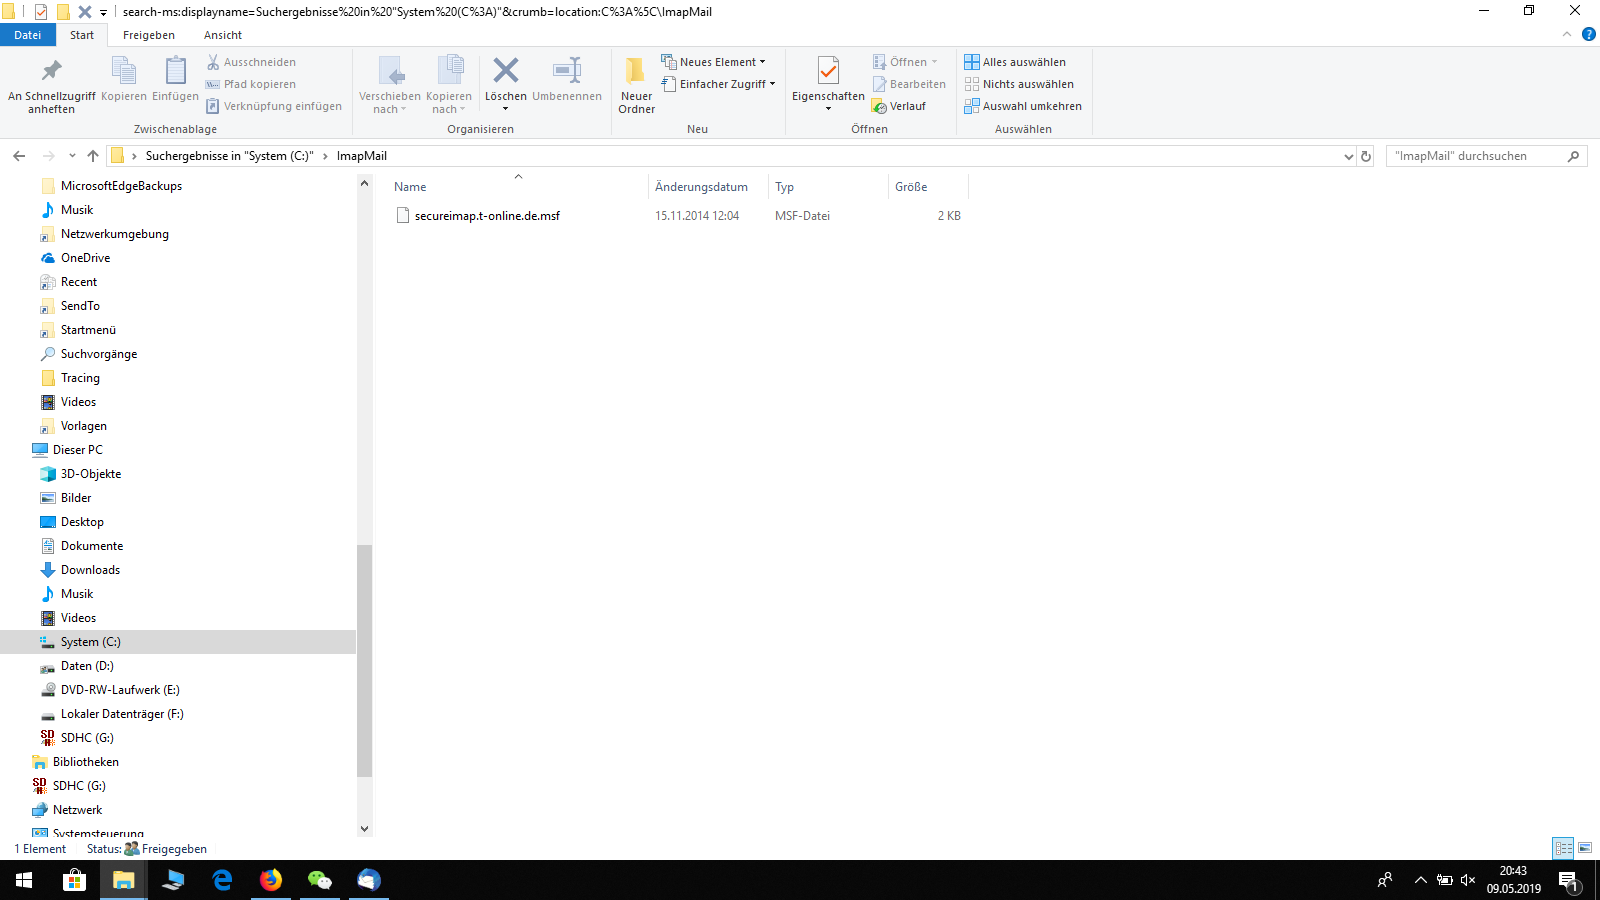Open the help question mark icon

[x=1588, y=35]
